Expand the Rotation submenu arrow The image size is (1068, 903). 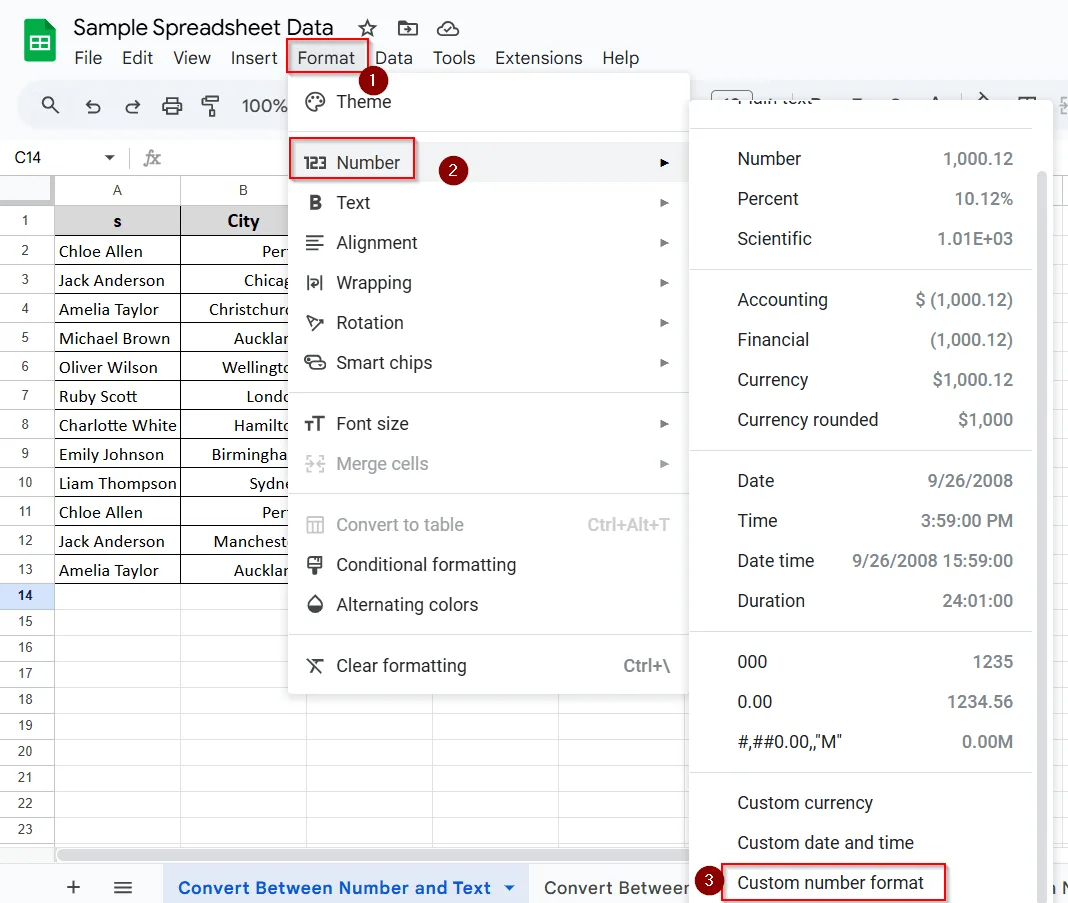click(x=664, y=323)
